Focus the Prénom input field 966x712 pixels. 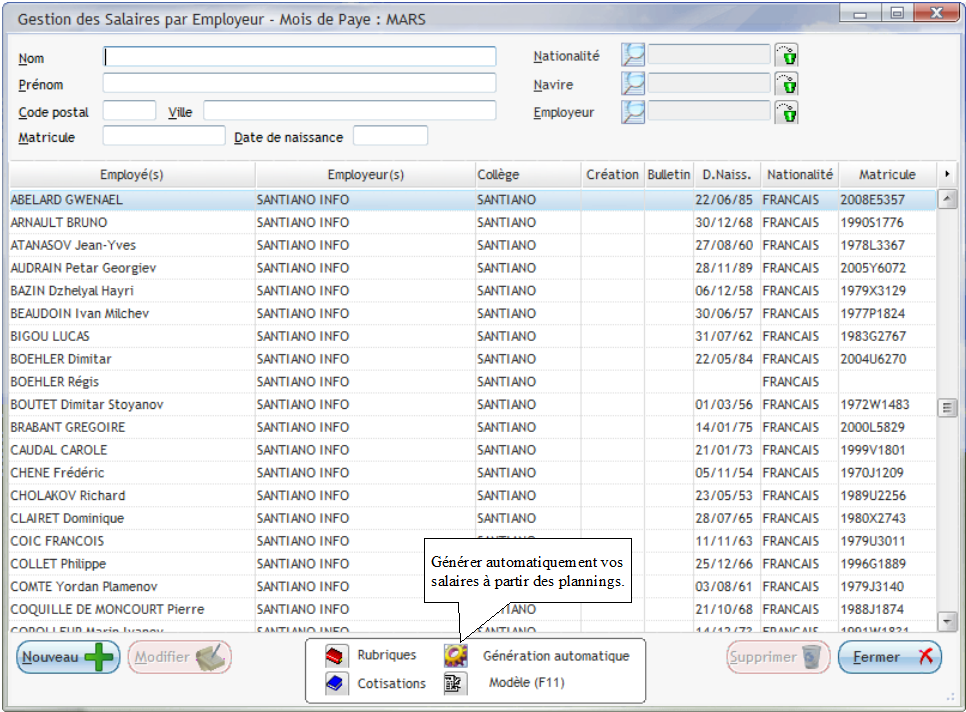click(x=299, y=84)
